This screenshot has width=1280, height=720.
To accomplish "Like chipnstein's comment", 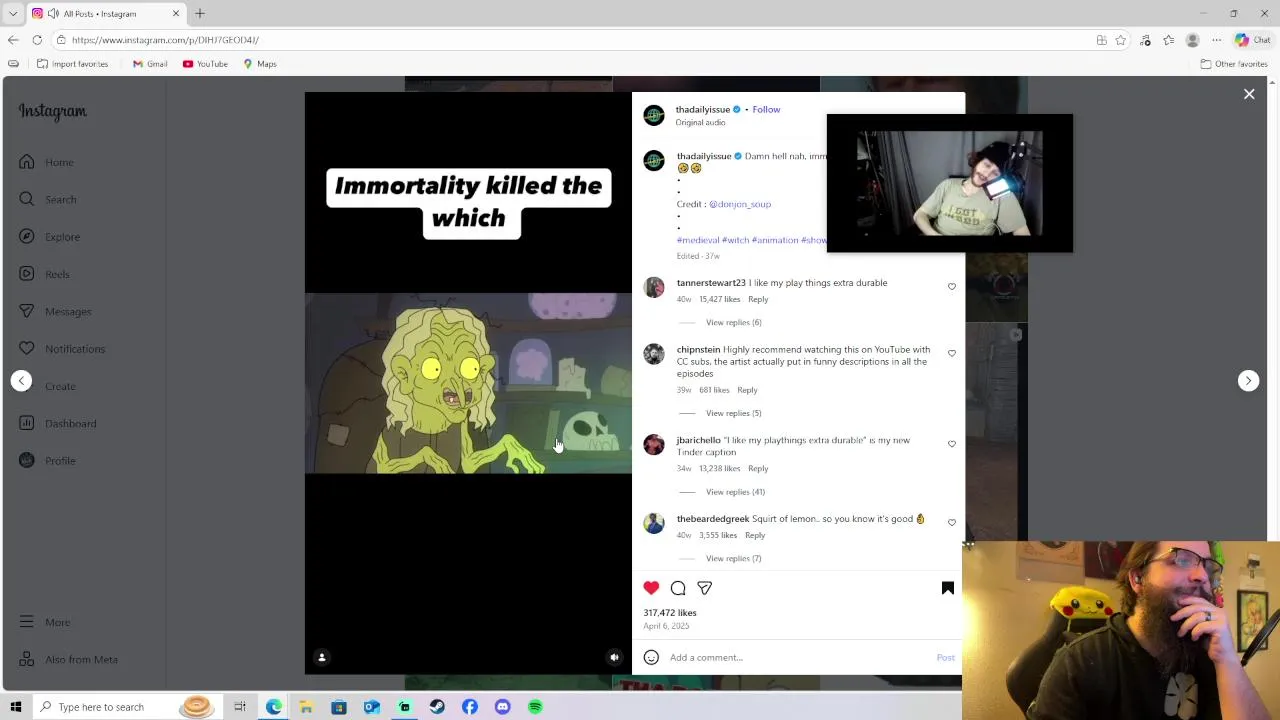I will click(x=952, y=354).
